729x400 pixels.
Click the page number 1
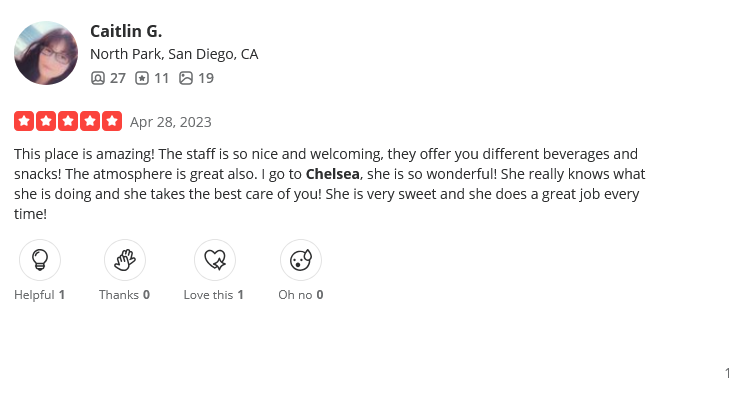click(727, 373)
